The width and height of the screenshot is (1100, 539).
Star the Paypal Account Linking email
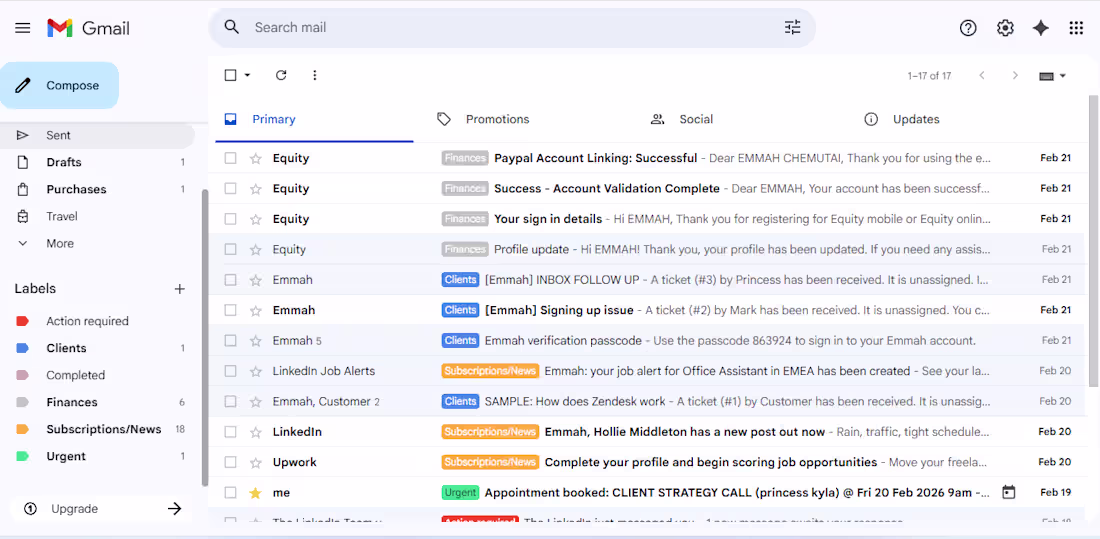pos(255,159)
